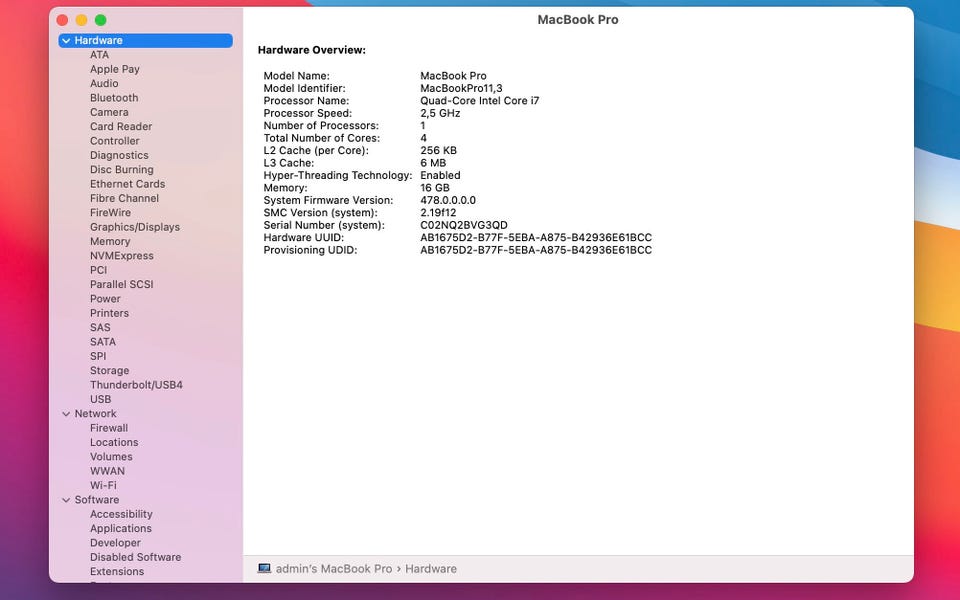Select Bluetooth in the sidebar
Screen dimensions: 960x600
click(x=114, y=98)
